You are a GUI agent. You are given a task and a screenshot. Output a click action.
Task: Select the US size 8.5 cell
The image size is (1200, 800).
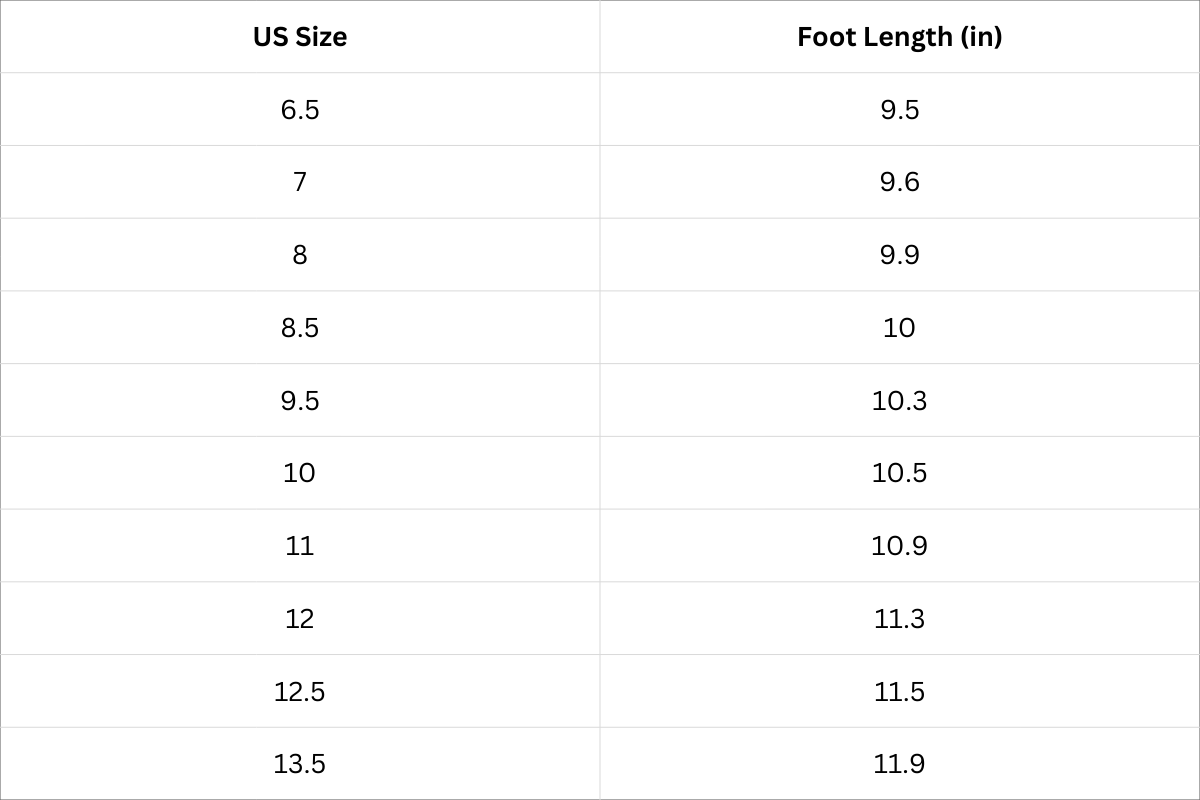tap(300, 328)
